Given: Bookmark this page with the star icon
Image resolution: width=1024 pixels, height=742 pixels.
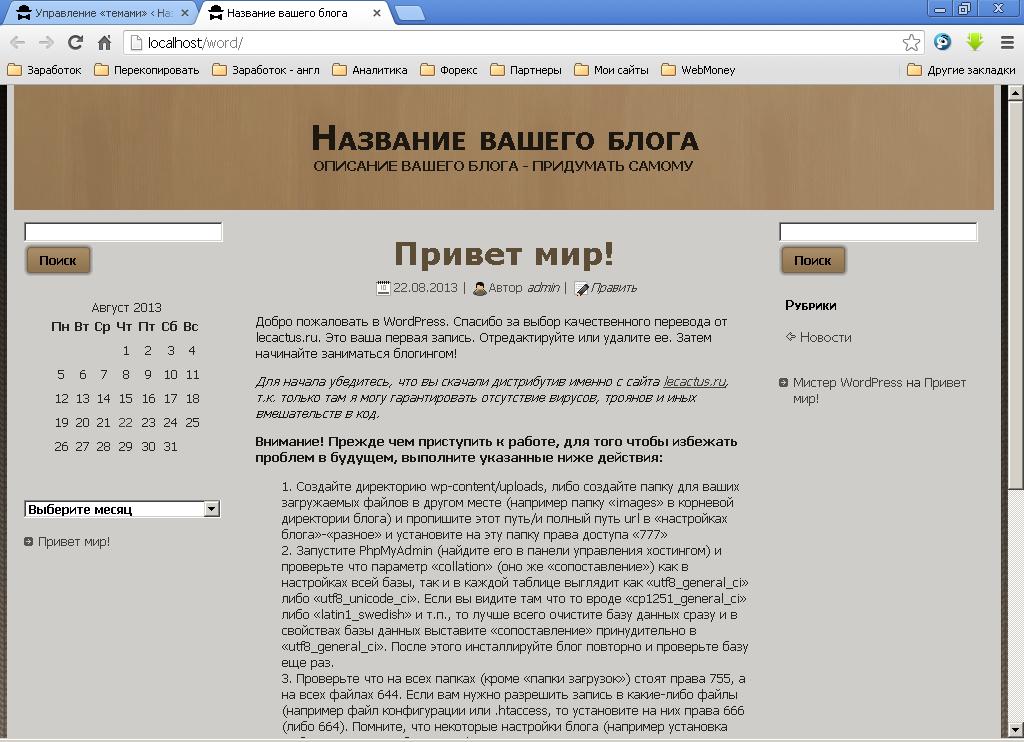Looking at the screenshot, I should click(912, 43).
